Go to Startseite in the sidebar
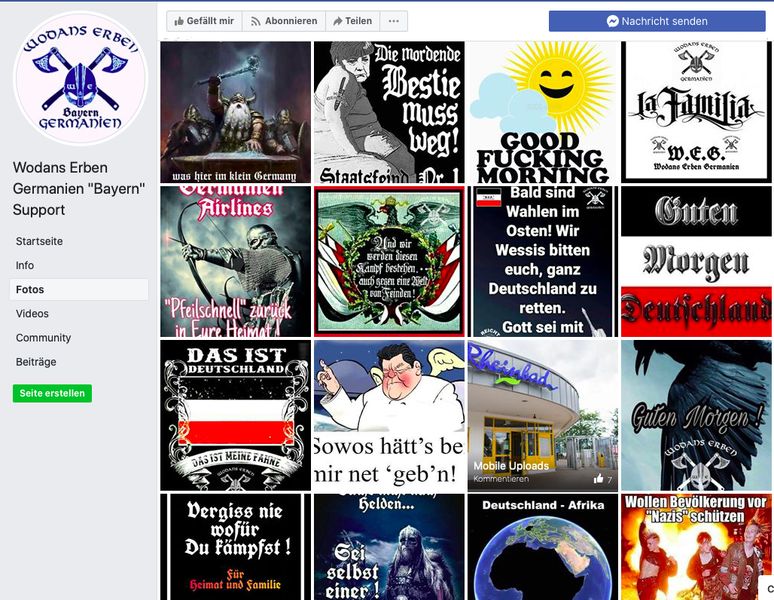774x600 pixels. point(39,241)
